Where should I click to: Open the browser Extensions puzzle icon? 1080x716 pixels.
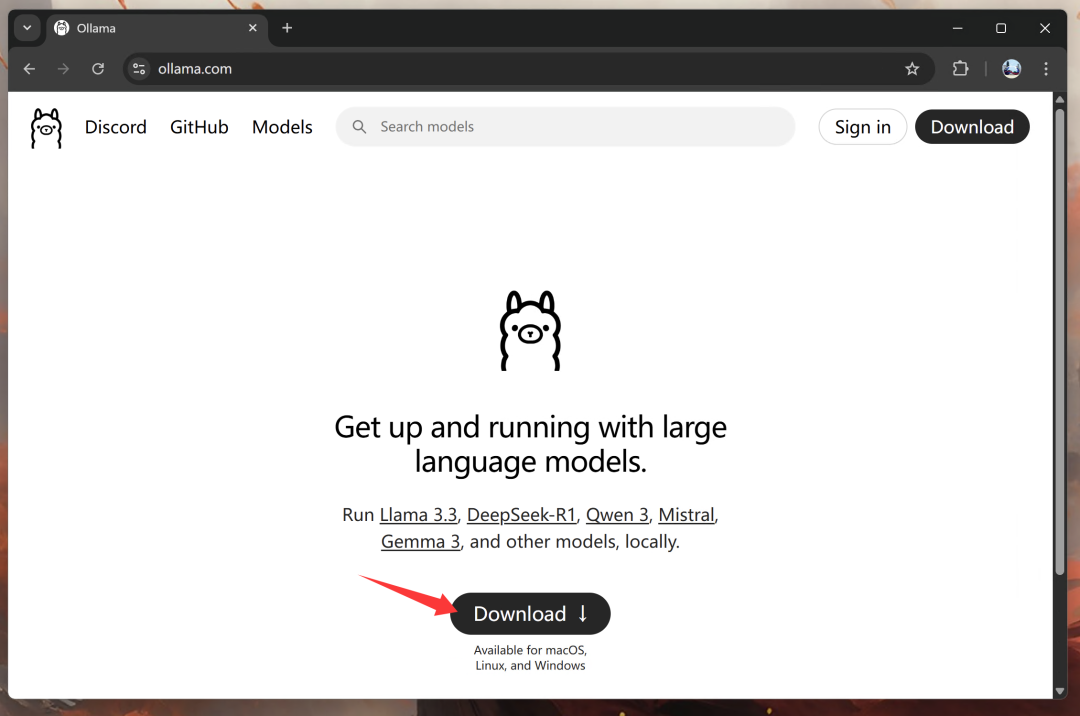(960, 69)
